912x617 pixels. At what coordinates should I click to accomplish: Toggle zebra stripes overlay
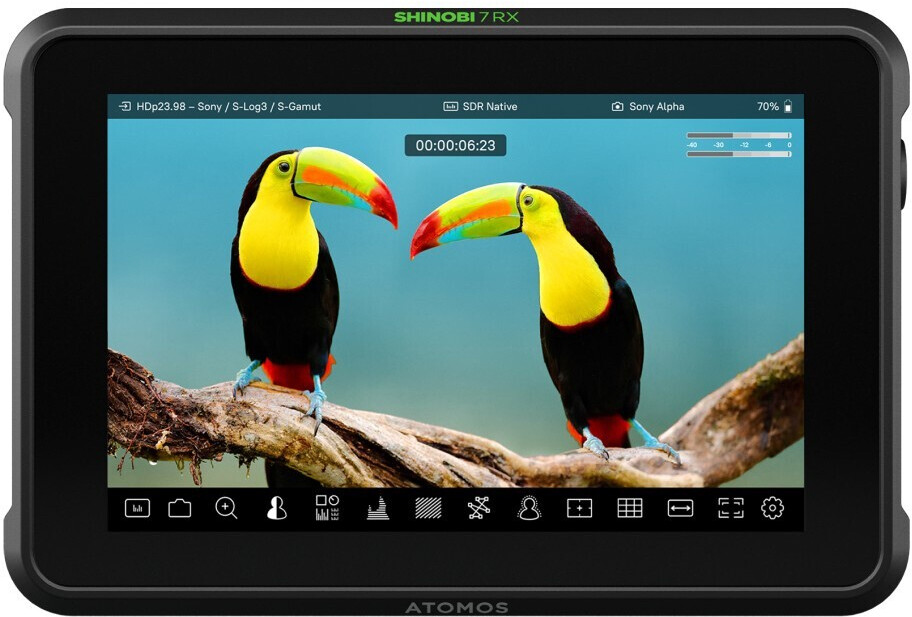[x=428, y=508]
